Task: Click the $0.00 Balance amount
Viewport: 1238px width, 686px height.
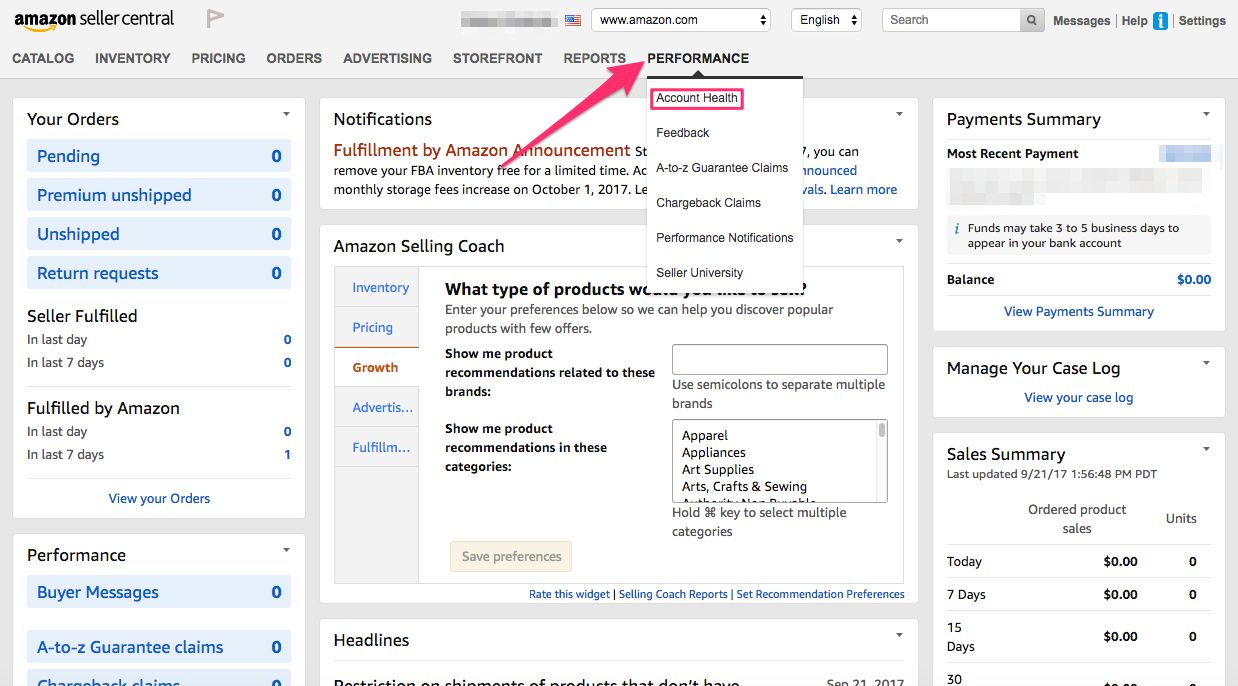Action: click(1194, 279)
